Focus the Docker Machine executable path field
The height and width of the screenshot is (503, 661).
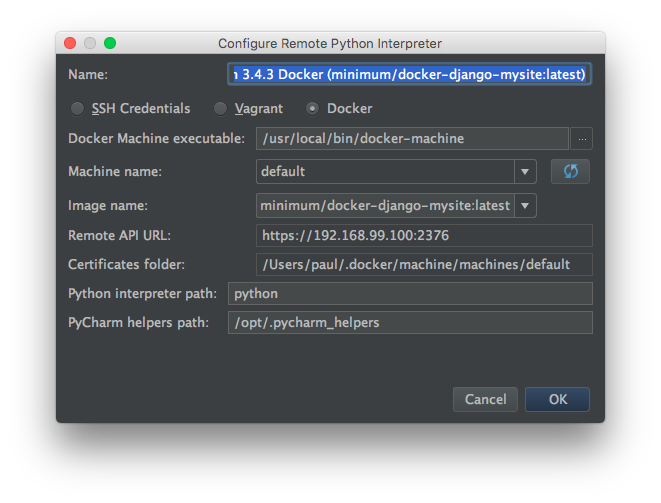coord(412,139)
